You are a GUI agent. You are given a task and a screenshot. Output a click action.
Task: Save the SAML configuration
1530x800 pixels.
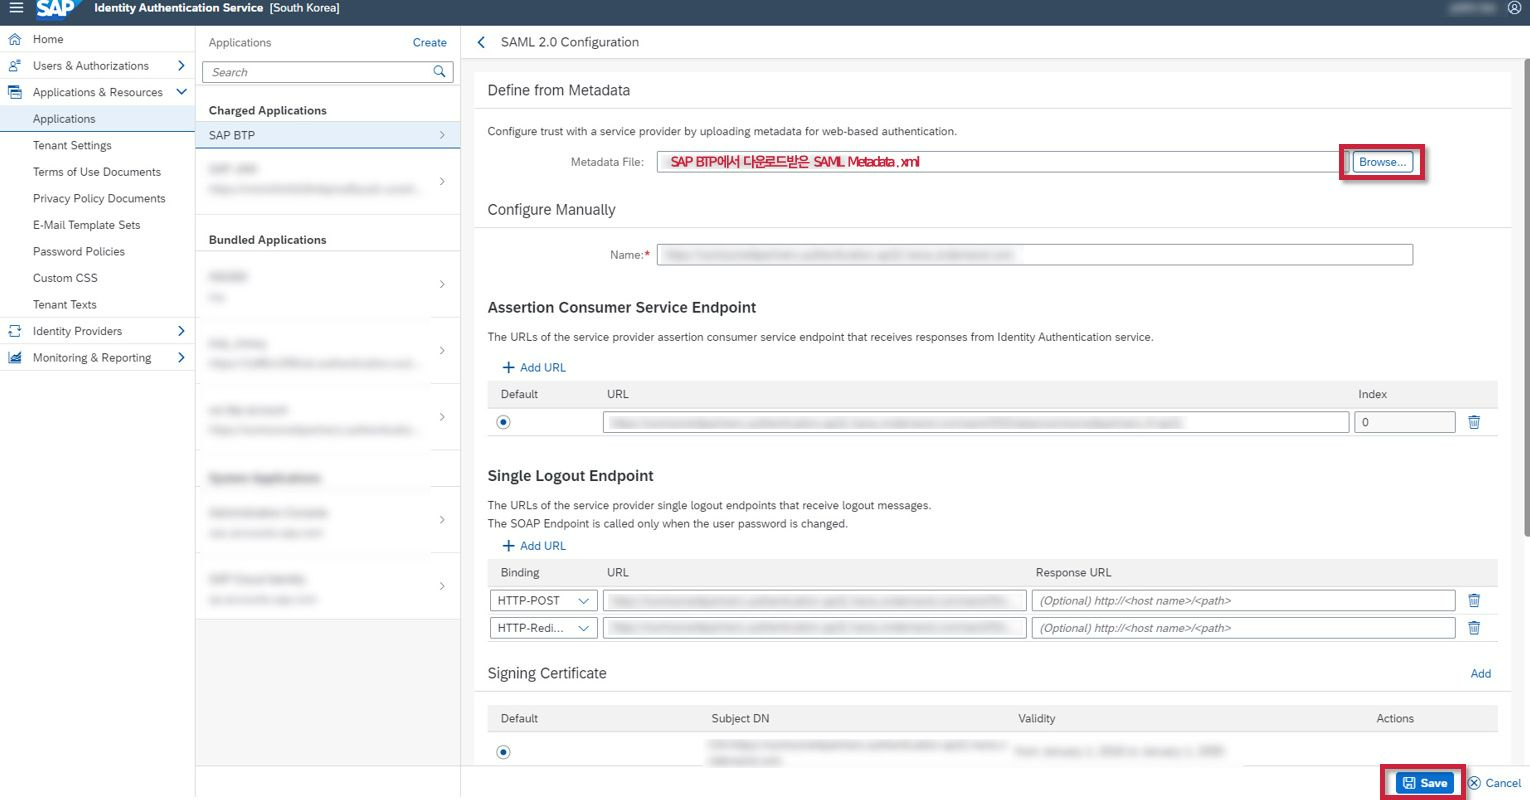pyautogui.click(x=1424, y=783)
